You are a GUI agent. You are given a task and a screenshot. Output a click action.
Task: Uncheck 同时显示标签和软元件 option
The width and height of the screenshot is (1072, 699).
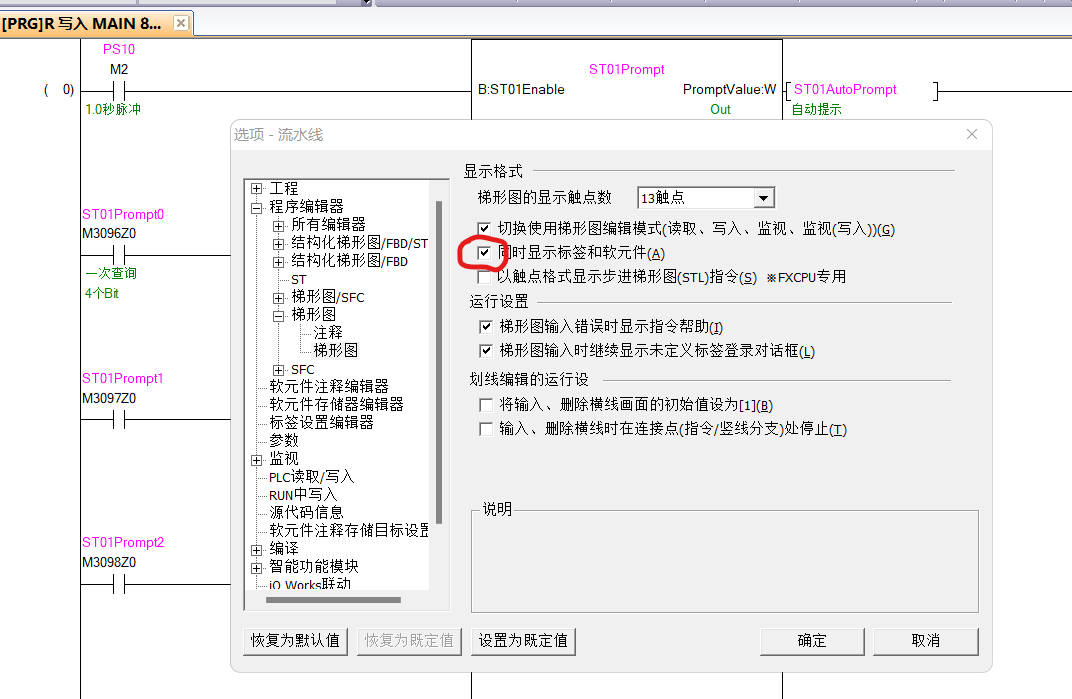[485, 254]
